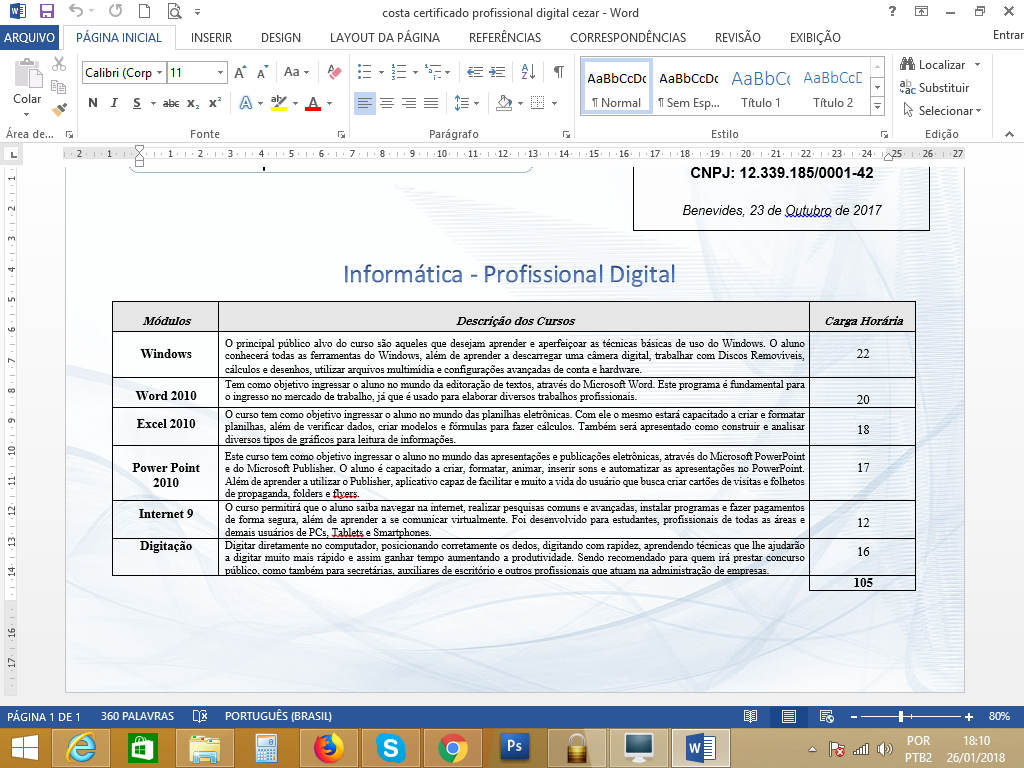Click the zoom slider in status bar

click(902, 717)
